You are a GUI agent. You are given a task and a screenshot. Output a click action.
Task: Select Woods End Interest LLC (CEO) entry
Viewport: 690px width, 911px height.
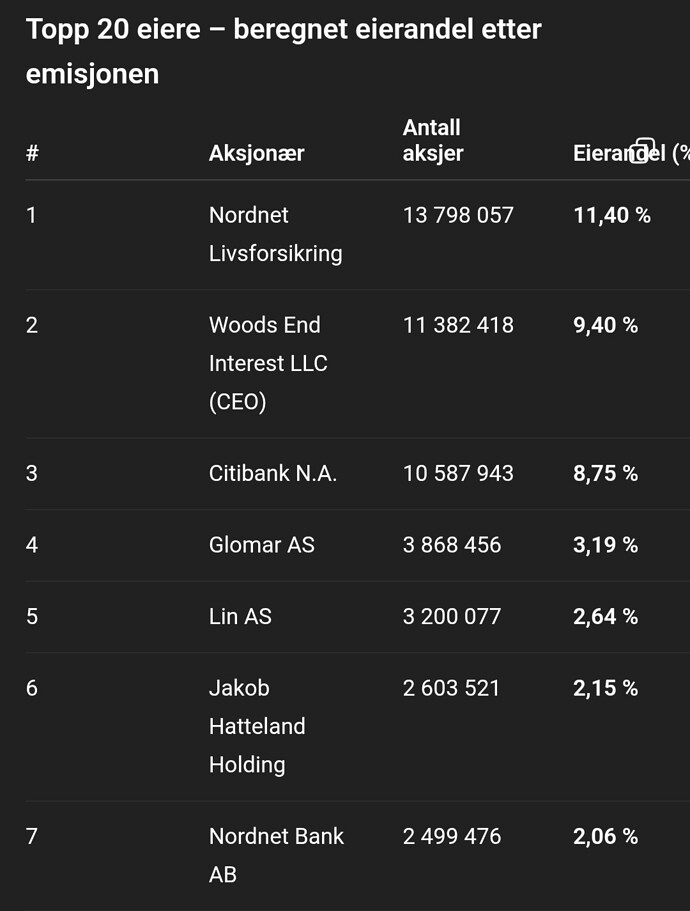(x=267, y=363)
